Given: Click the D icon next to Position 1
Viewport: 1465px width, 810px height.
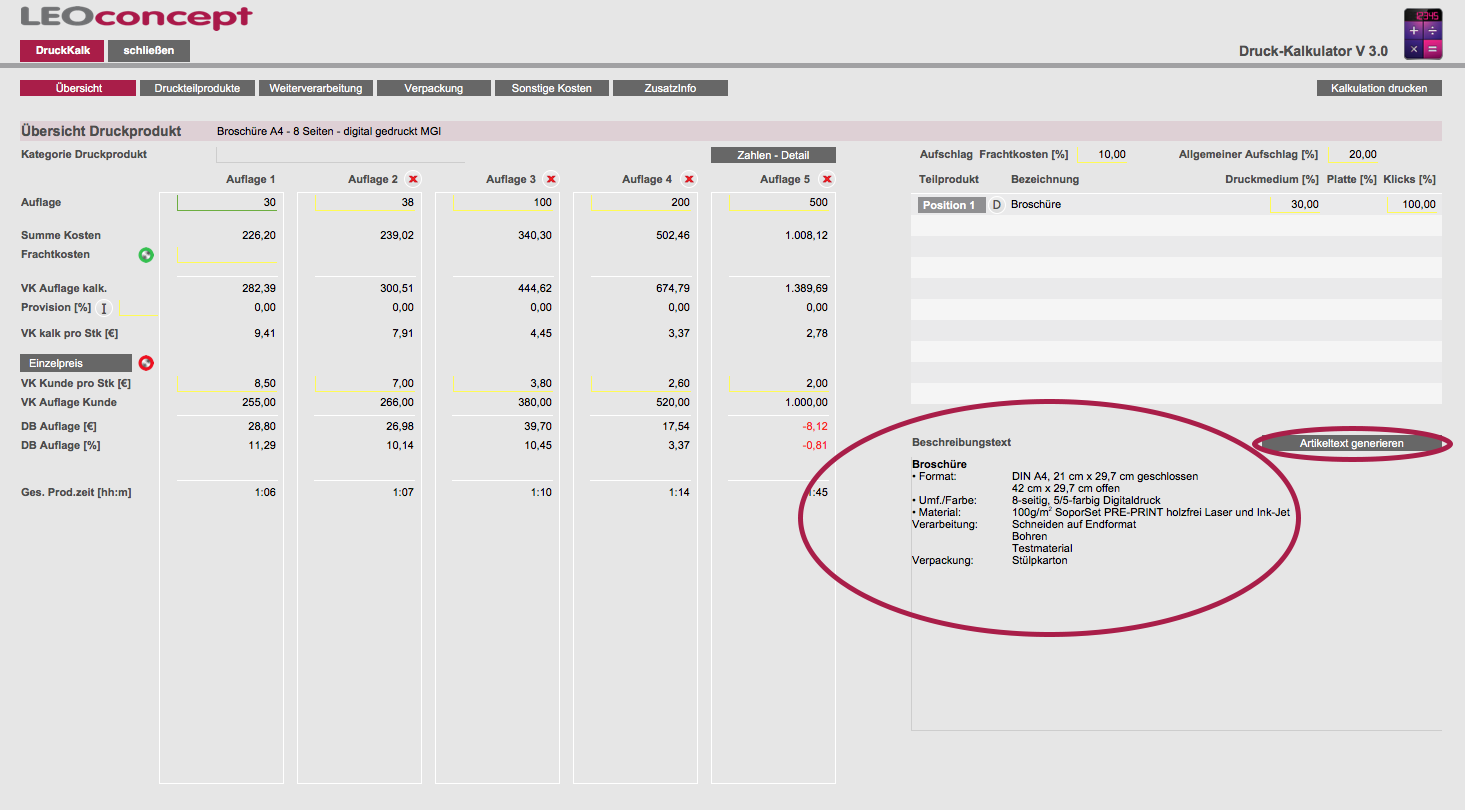Looking at the screenshot, I should point(996,204).
